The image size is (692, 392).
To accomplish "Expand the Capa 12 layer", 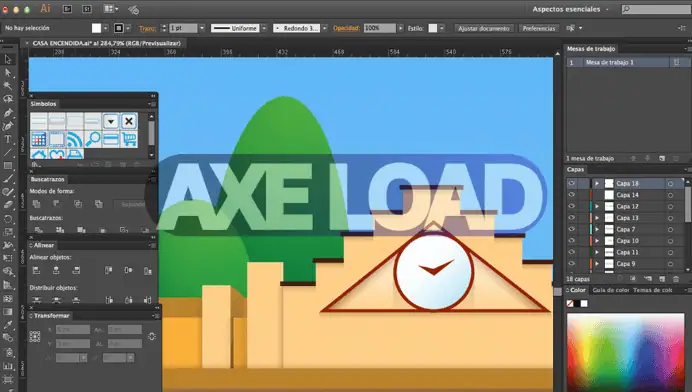I will (x=597, y=206).
